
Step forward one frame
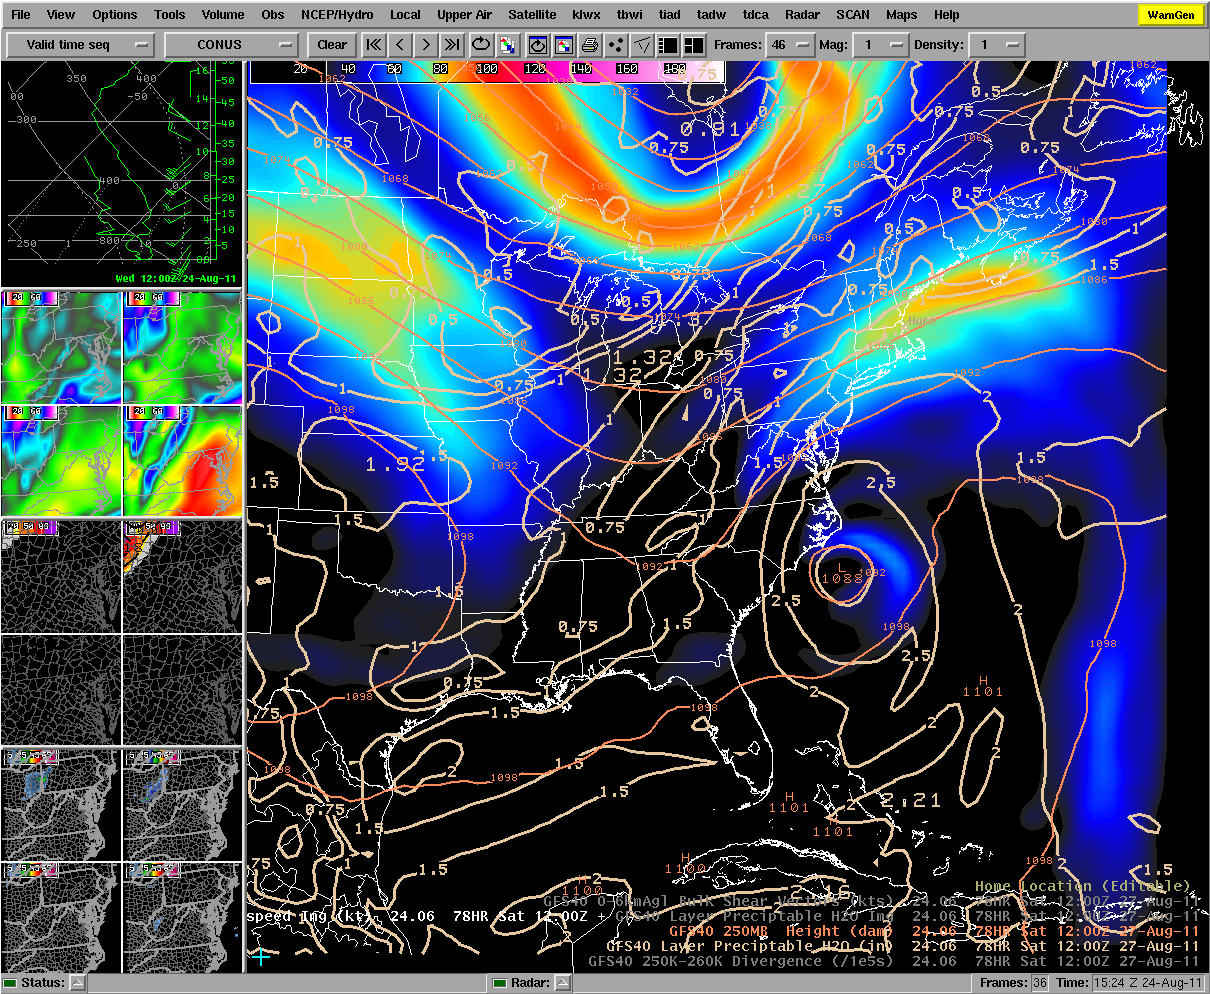point(426,45)
